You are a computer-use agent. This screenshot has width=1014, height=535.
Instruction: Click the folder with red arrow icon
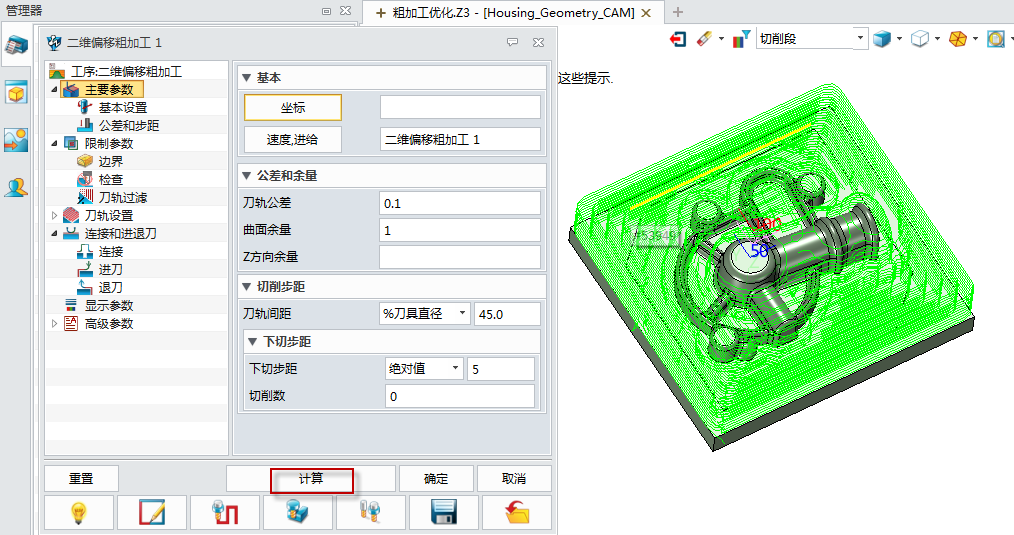[x=516, y=512]
